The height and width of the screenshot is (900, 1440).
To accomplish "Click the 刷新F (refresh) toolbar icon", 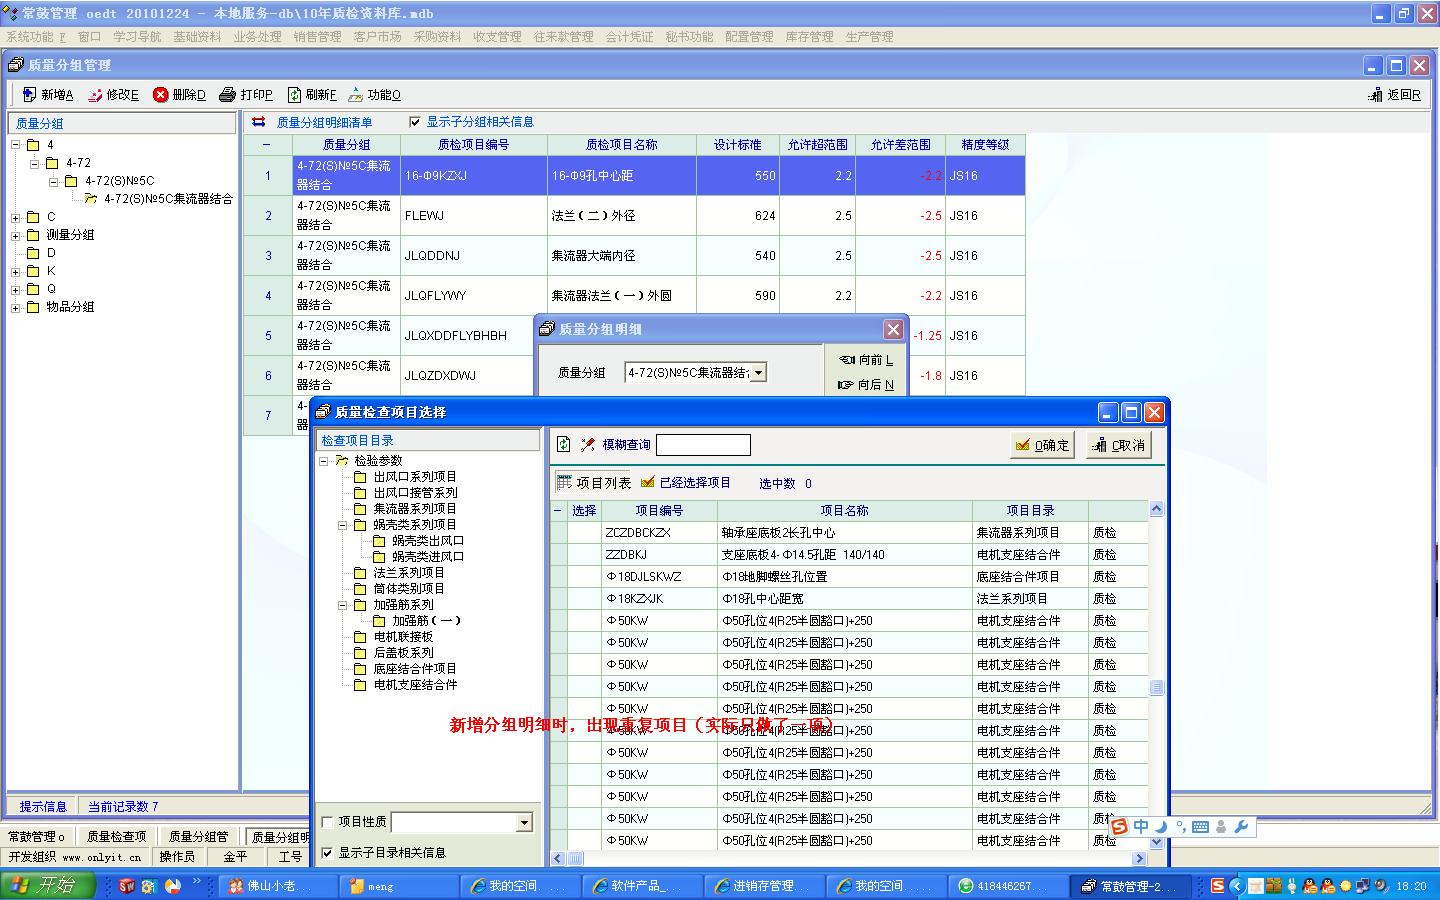I will click(294, 95).
